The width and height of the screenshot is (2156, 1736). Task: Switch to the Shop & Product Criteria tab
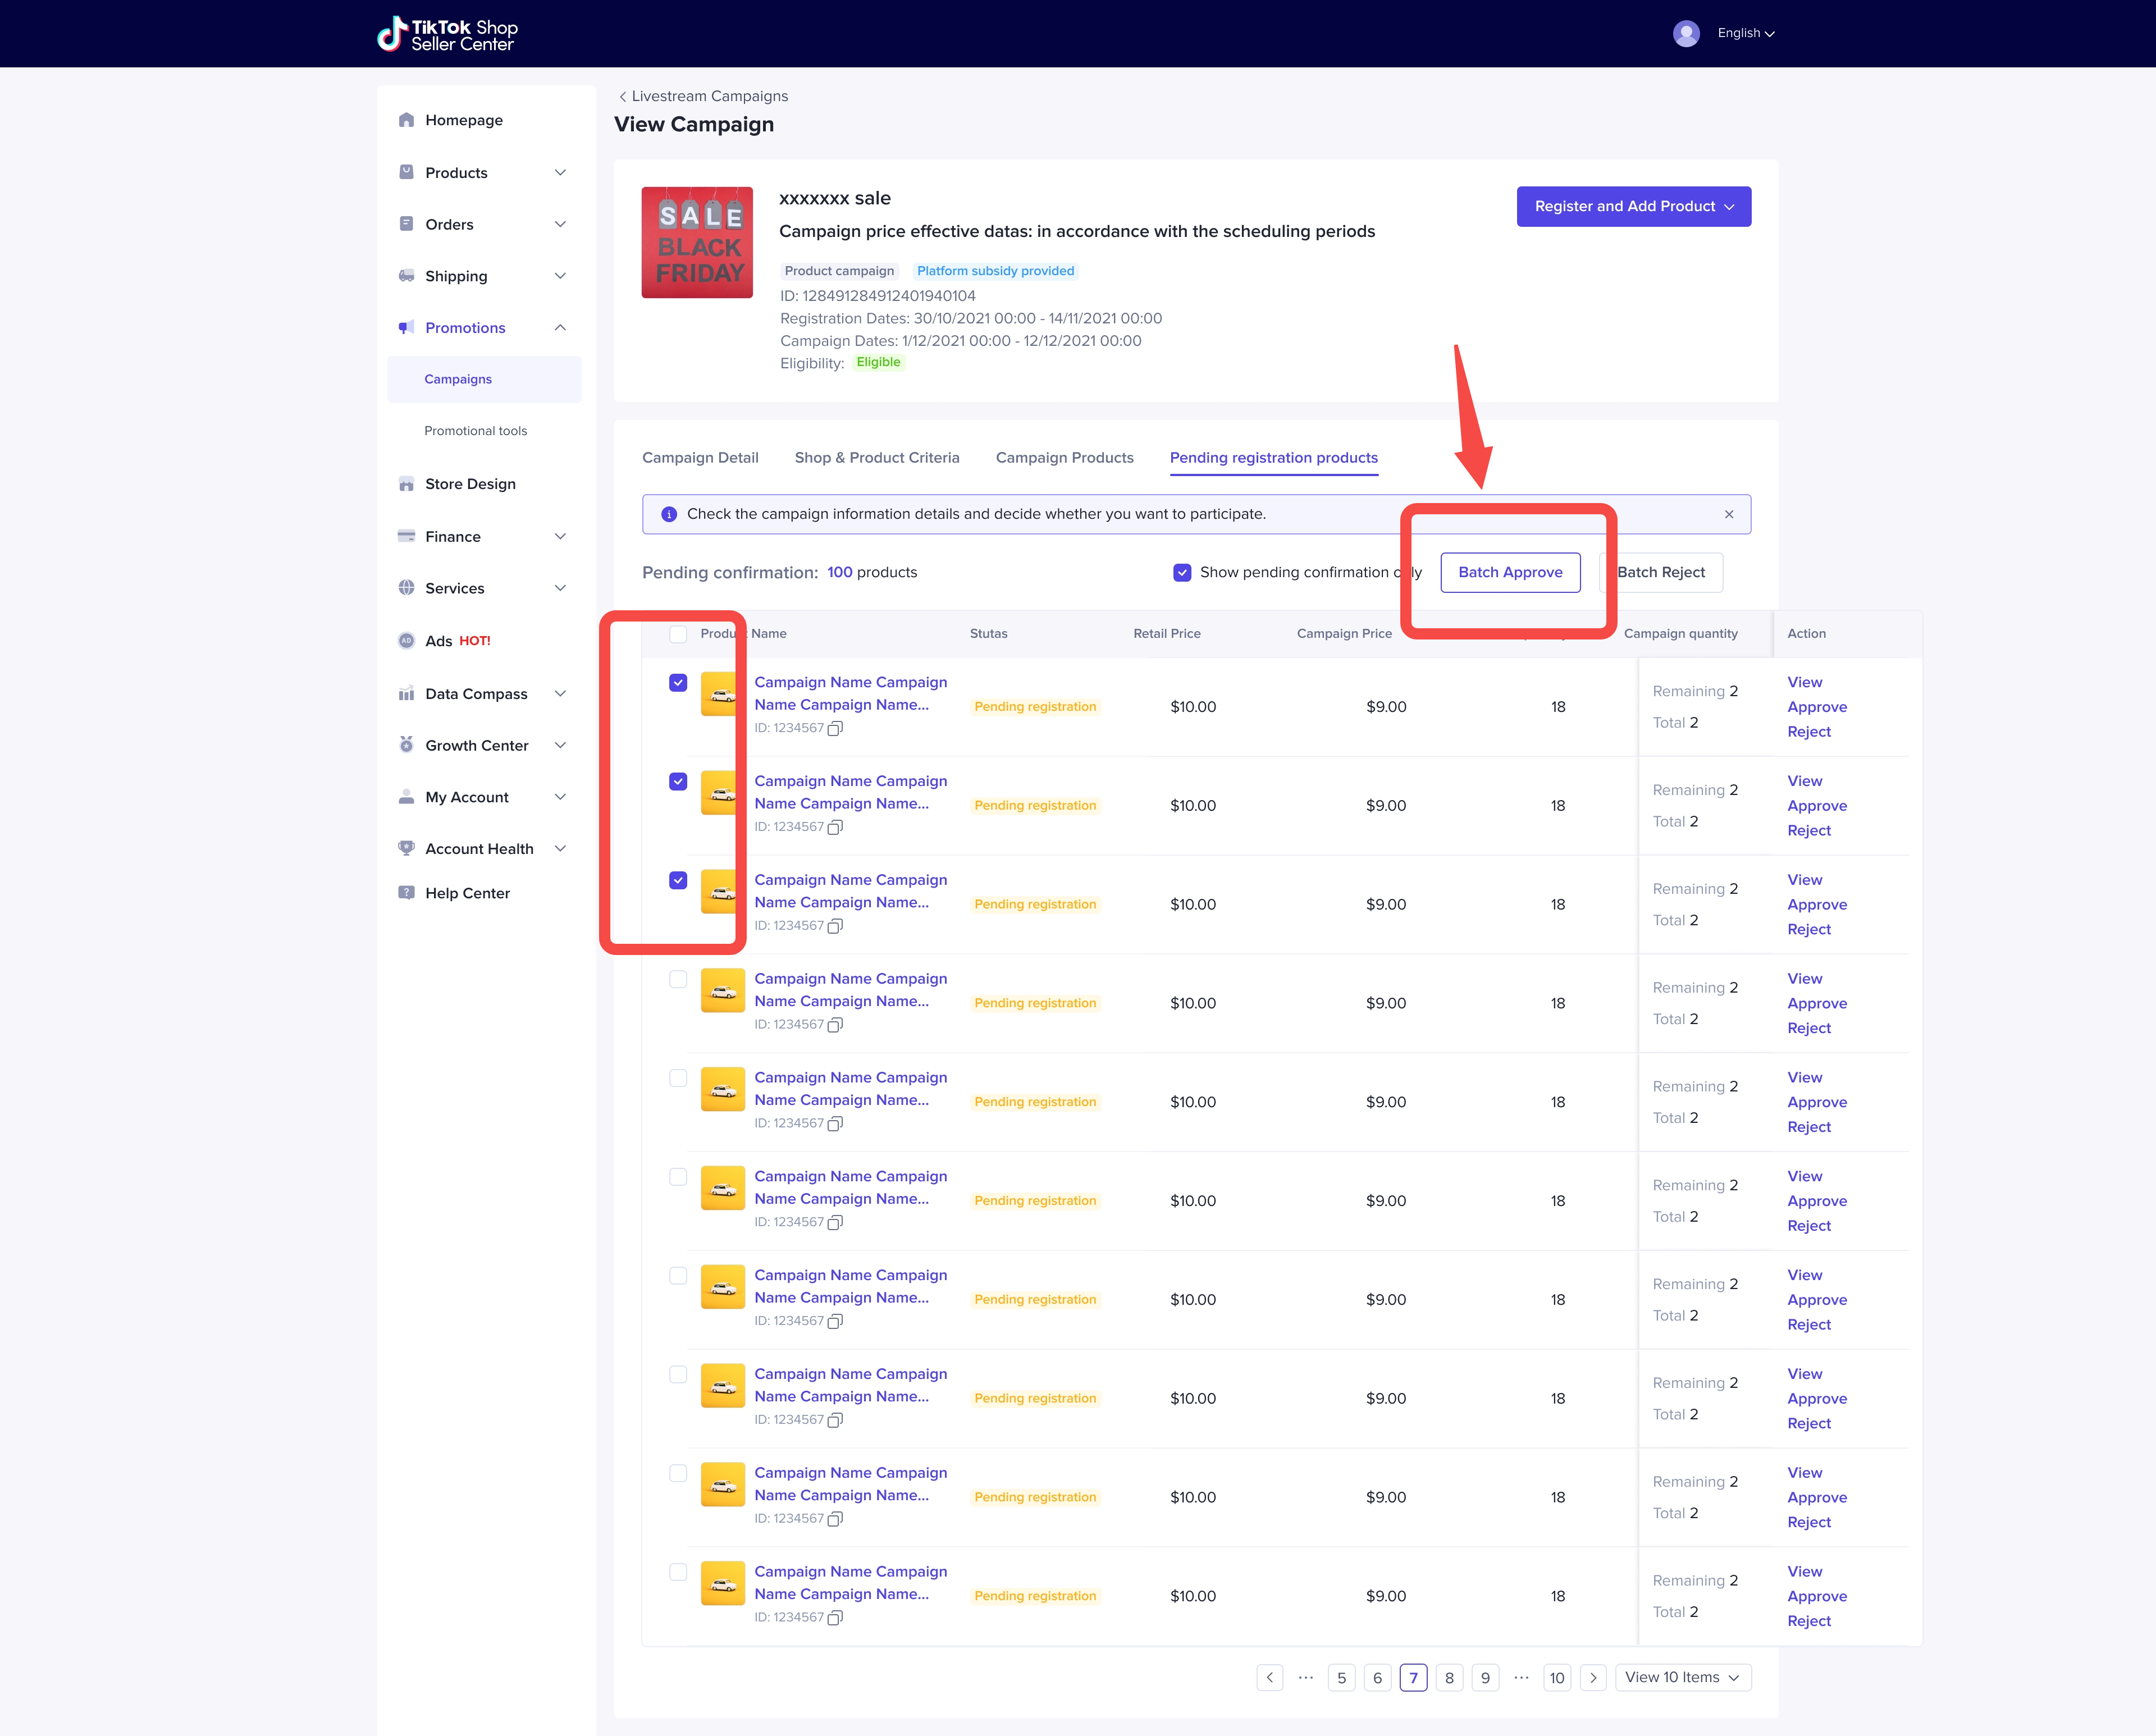[x=876, y=458]
